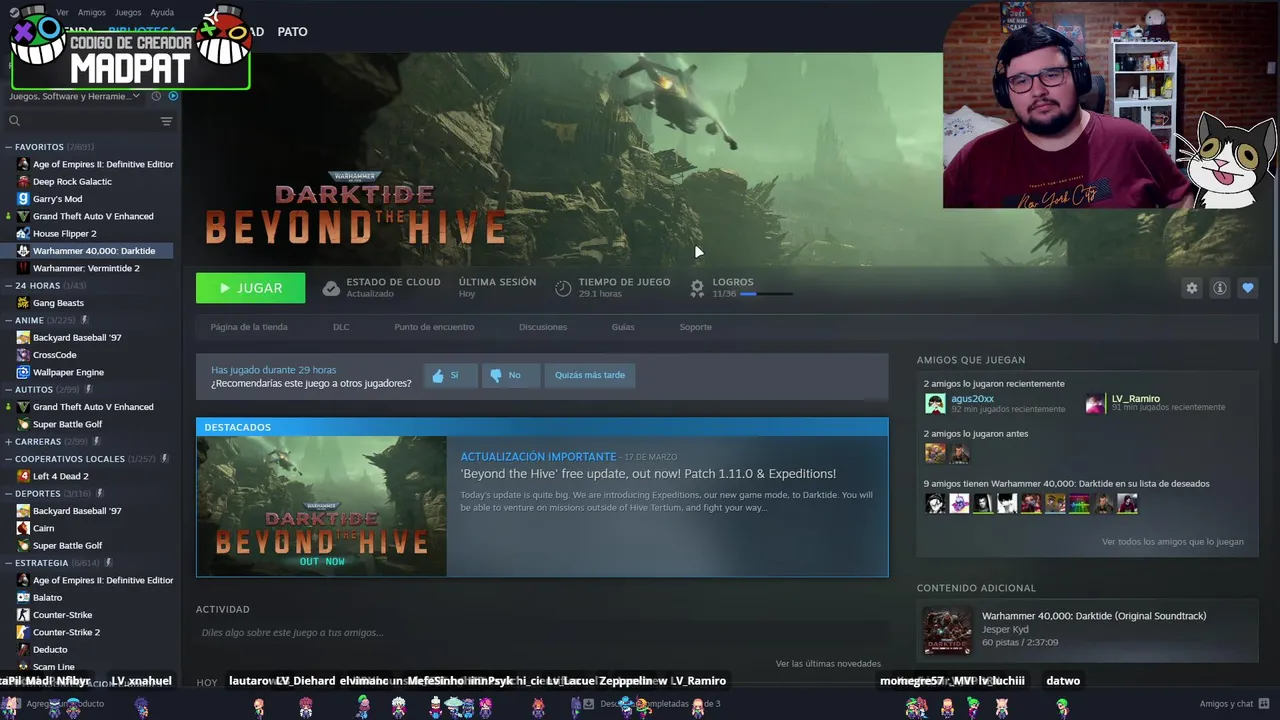Open the game info icon
1280x720 pixels.
1220,288
